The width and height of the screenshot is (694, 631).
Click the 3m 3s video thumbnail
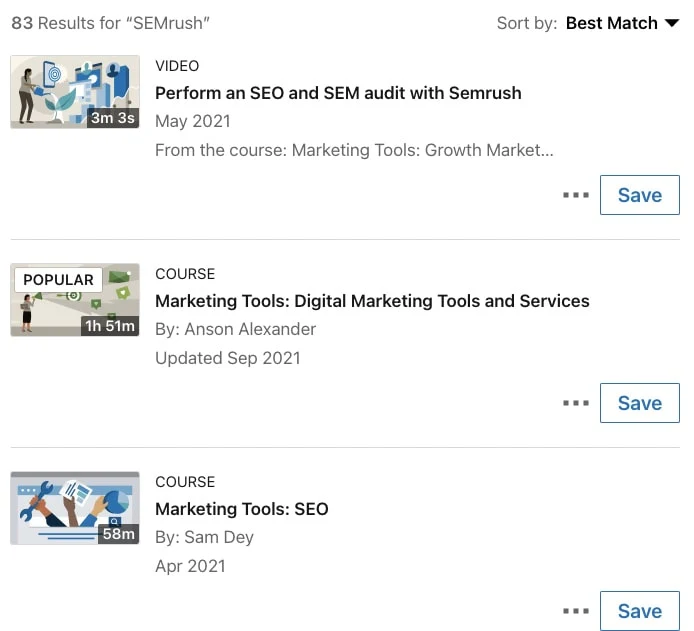[x=75, y=92]
